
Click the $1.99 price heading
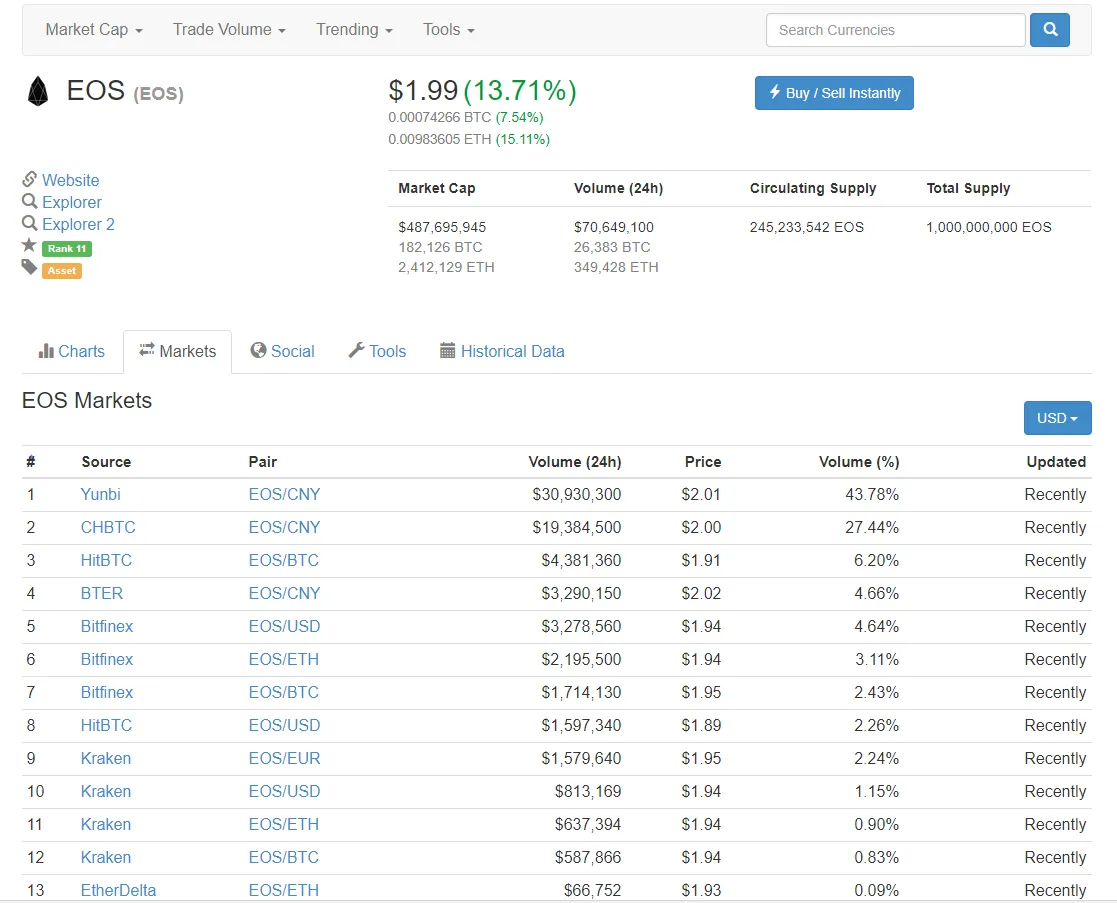click(423, 90)
